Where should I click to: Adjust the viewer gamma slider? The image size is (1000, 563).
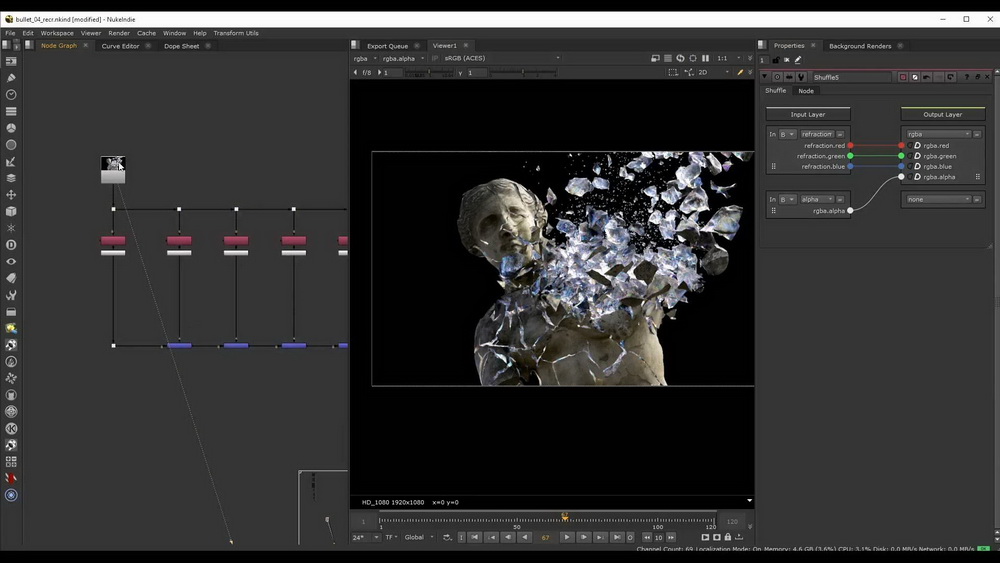[x=523, y=73]
